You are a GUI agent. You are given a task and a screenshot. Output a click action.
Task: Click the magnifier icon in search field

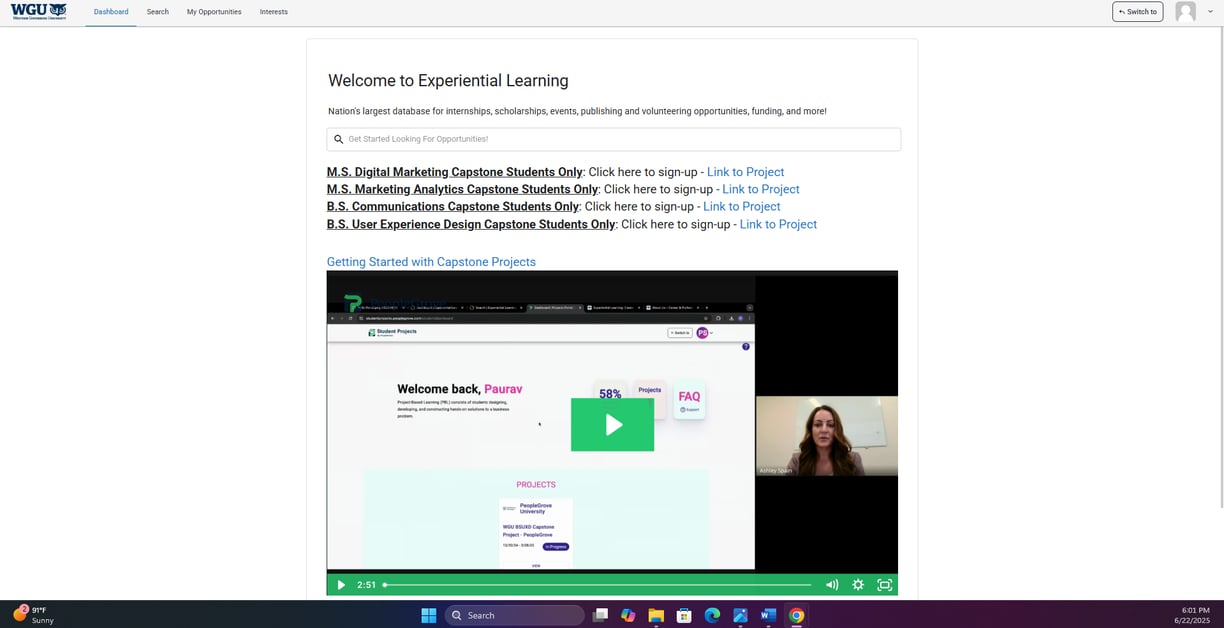click(x=338, y=139)
